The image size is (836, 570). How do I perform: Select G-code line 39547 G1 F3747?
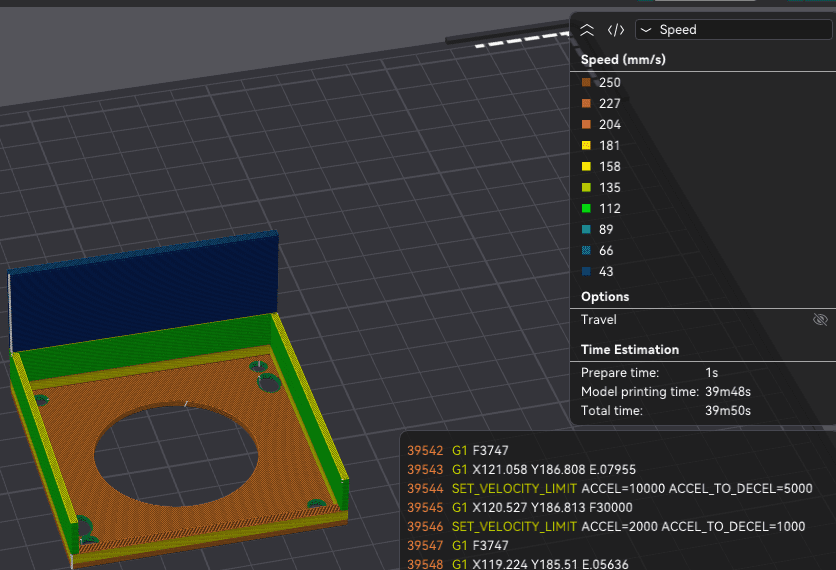coord(457,545)
